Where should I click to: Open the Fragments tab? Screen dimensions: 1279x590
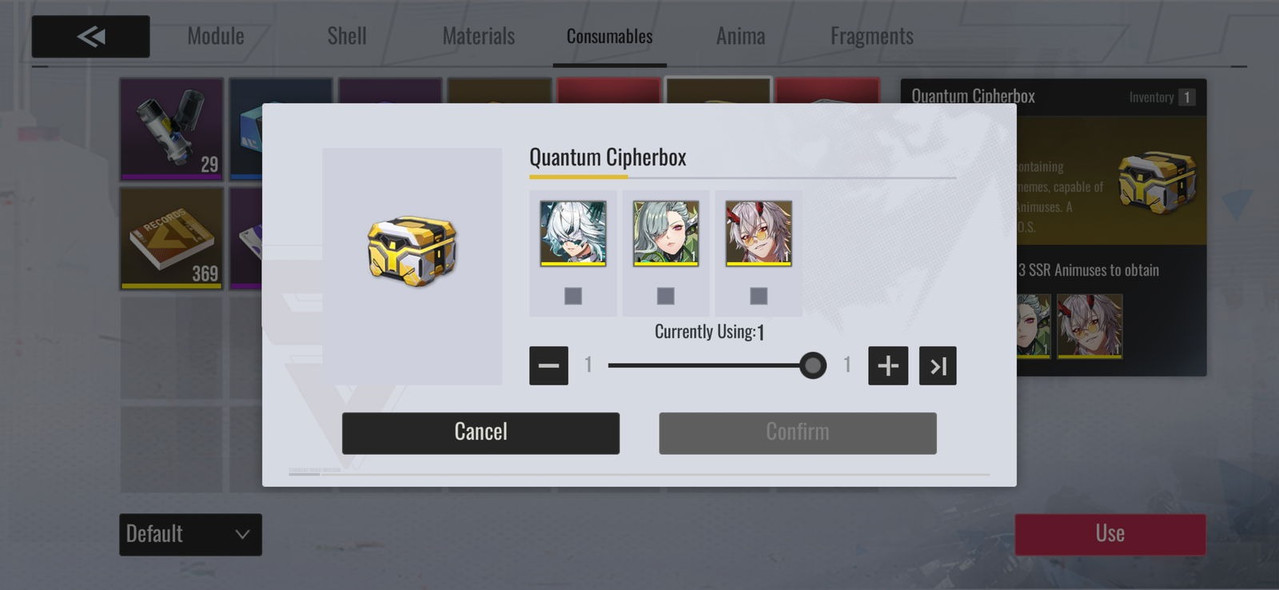point(872,36)
